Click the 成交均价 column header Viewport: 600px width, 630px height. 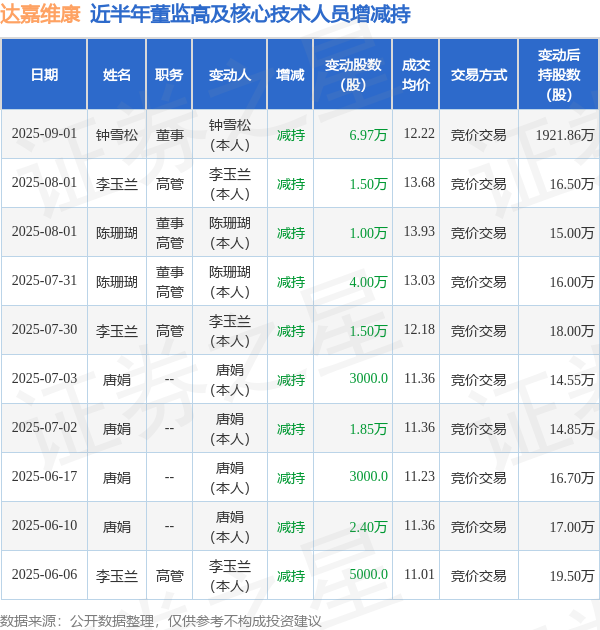pos(416,75)
